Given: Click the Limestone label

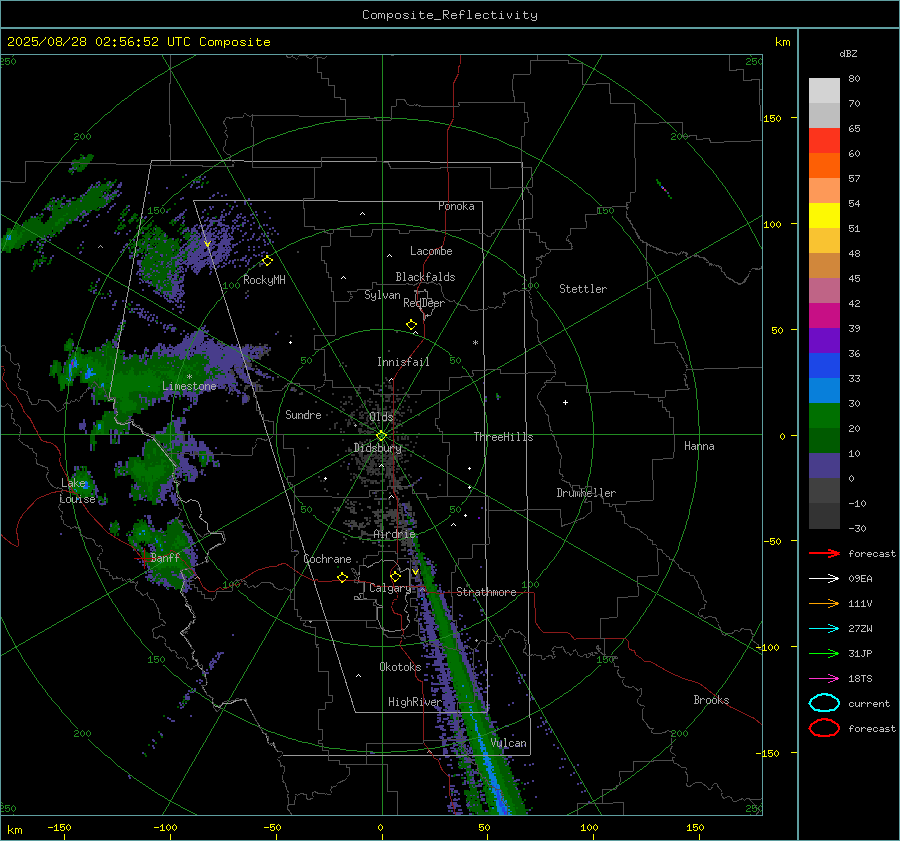Looking at the screenshot, I should 189,386.
